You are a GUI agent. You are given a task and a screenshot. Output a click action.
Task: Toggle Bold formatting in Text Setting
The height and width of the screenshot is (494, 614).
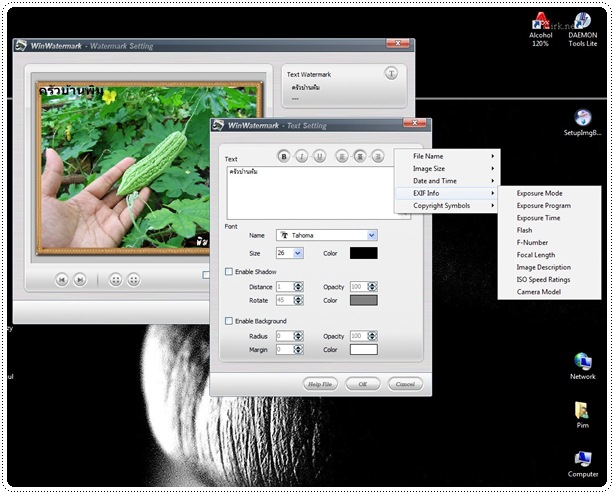point(284,157)
